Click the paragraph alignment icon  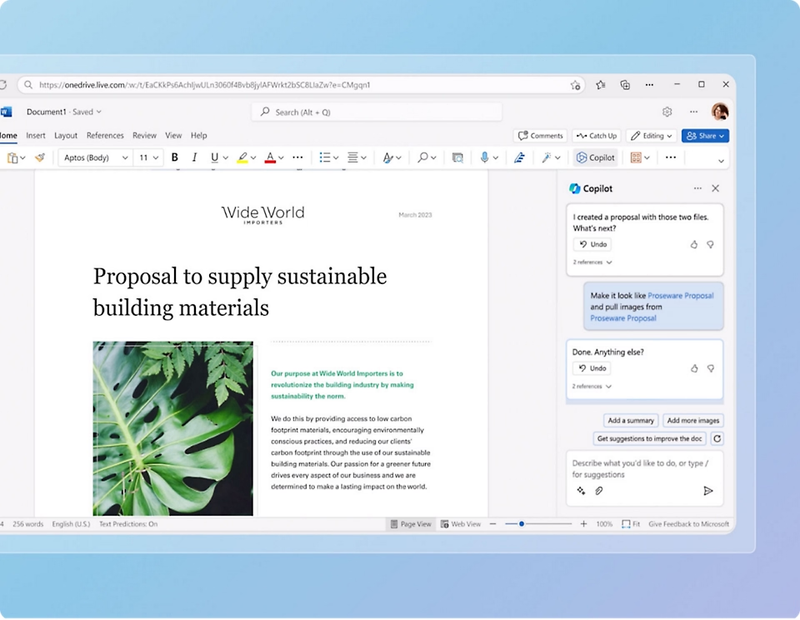[353, 158]
